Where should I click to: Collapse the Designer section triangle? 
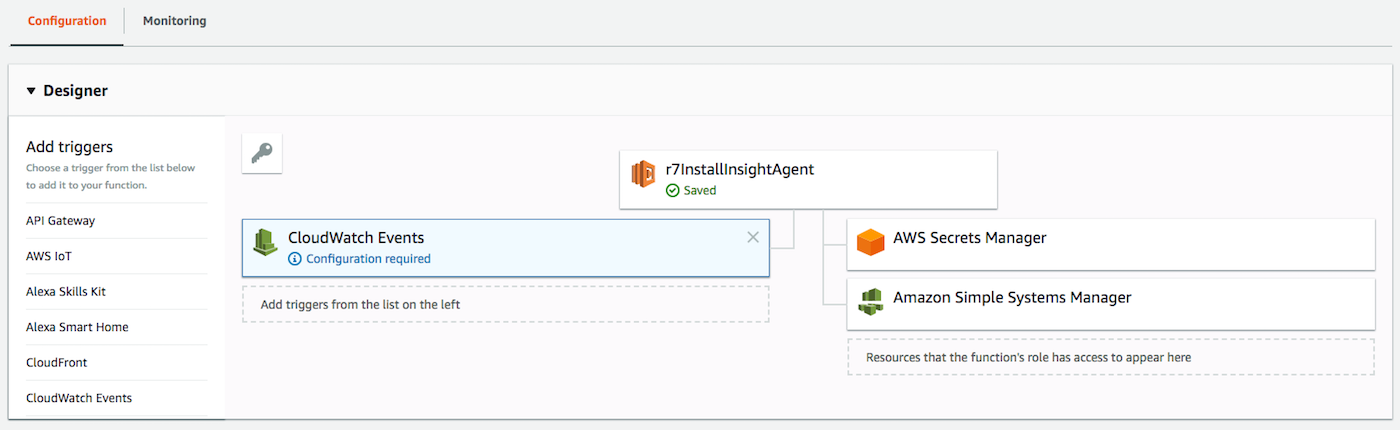click(31, 91)
